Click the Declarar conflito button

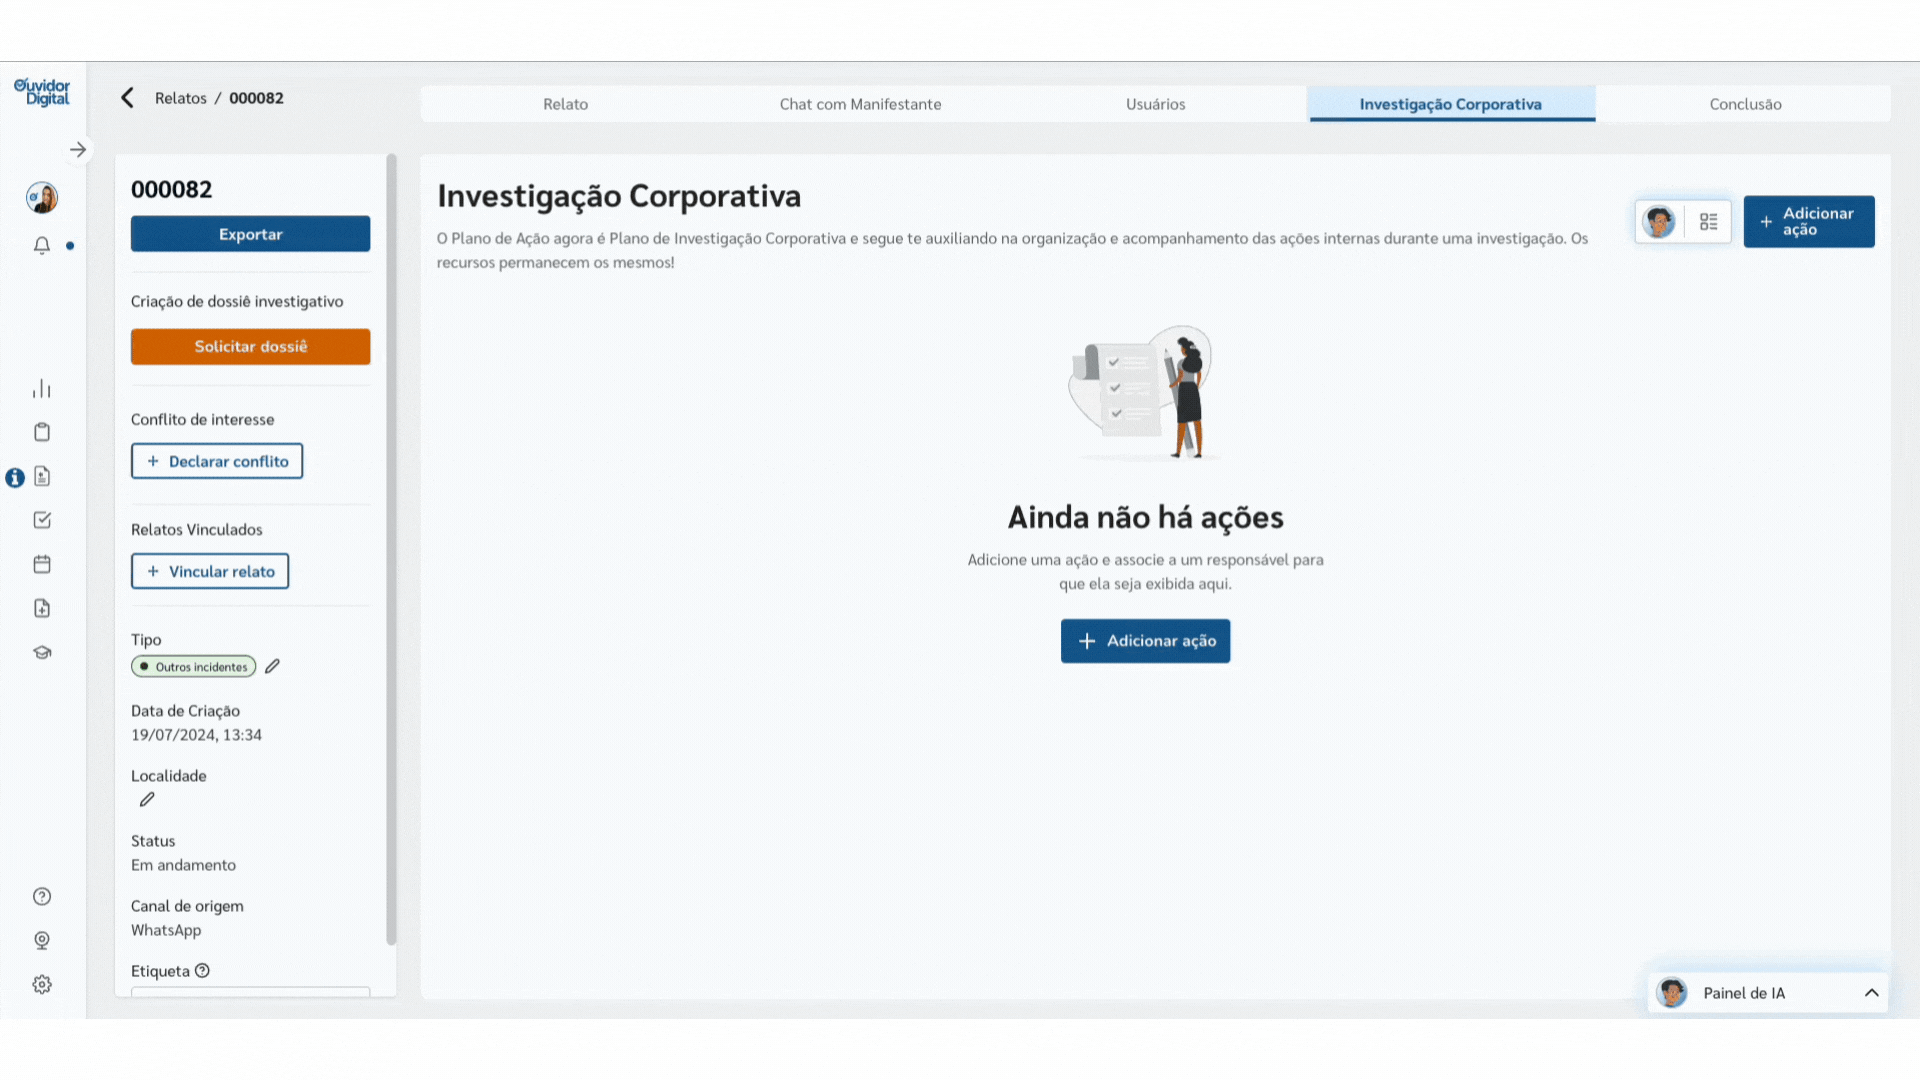click(x=217, y=461)
